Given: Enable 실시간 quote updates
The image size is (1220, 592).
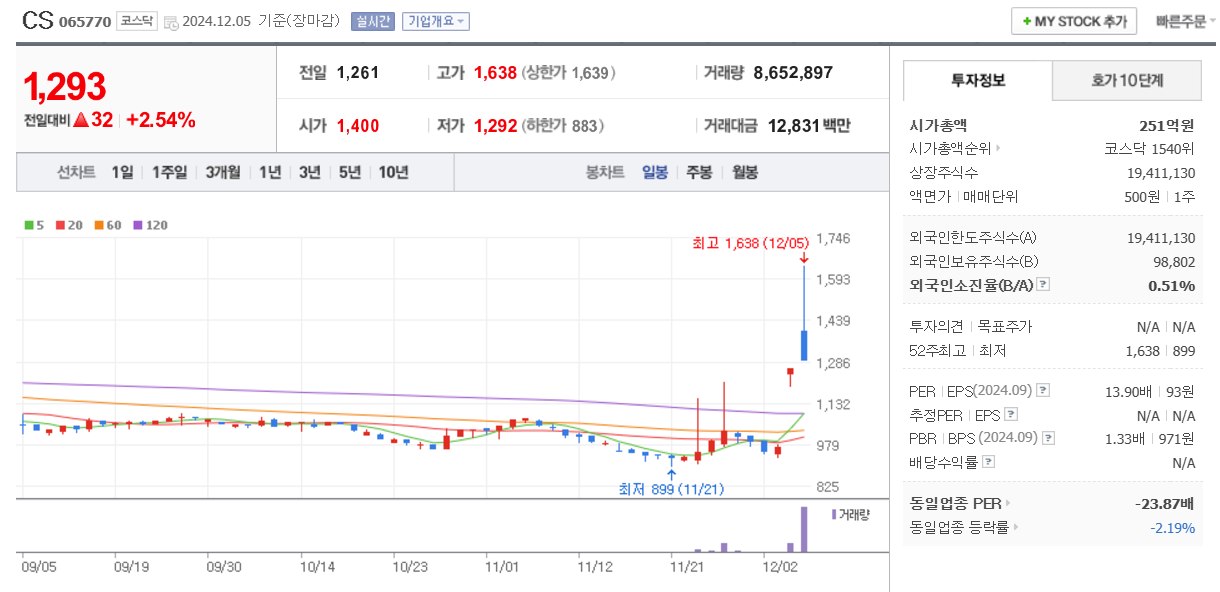Looking at the screenshot, I should click(374, 21).
